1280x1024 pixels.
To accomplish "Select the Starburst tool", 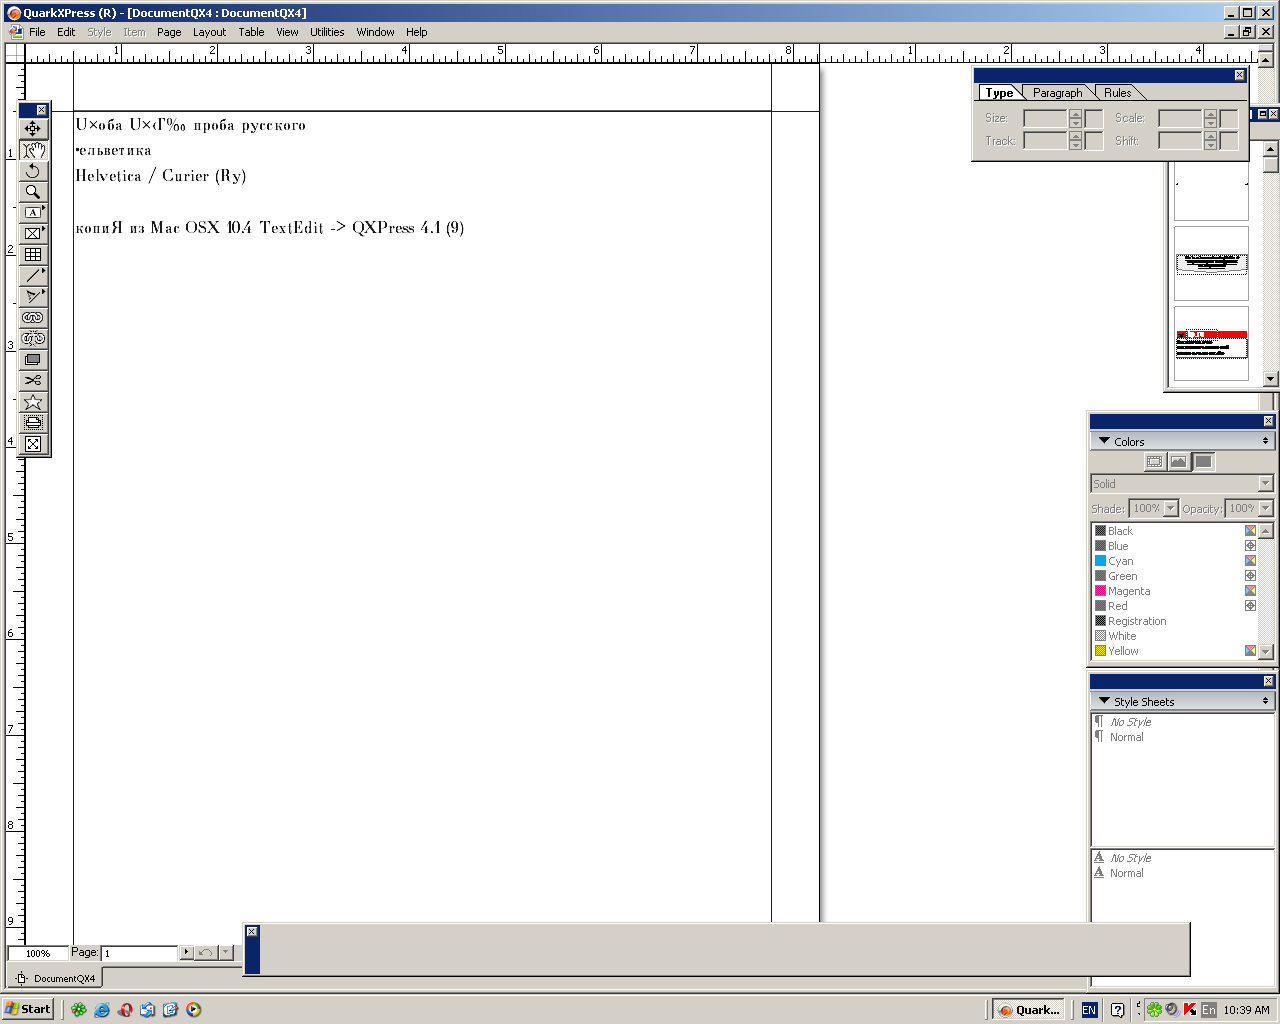I will click(33, 402).
